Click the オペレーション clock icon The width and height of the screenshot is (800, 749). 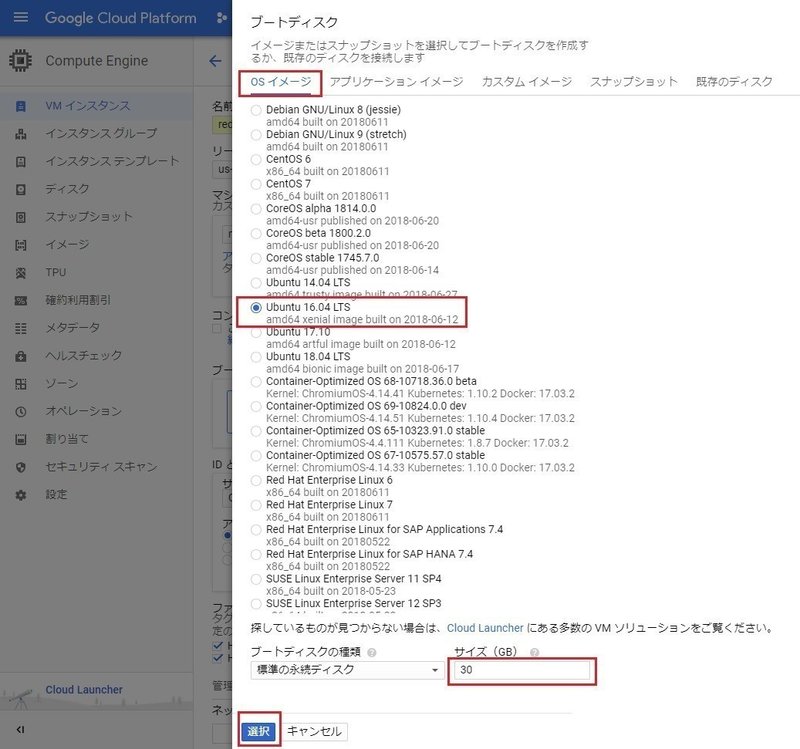(x=21, y=412)
